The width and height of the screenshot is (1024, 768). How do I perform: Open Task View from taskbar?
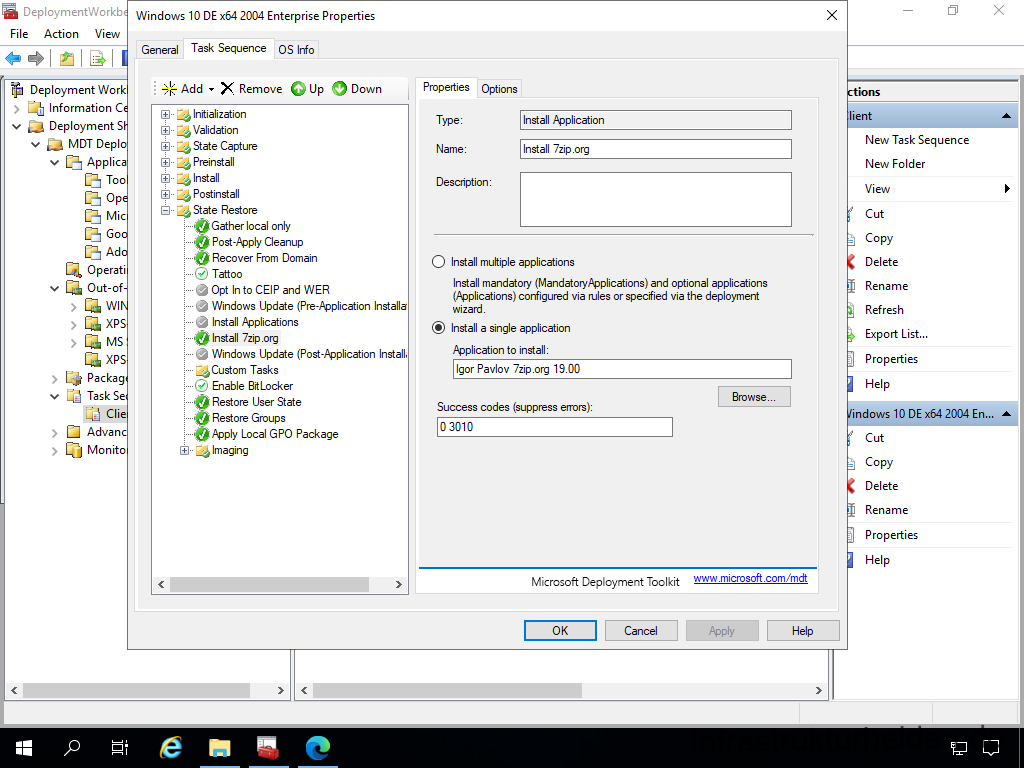[120, 747]
